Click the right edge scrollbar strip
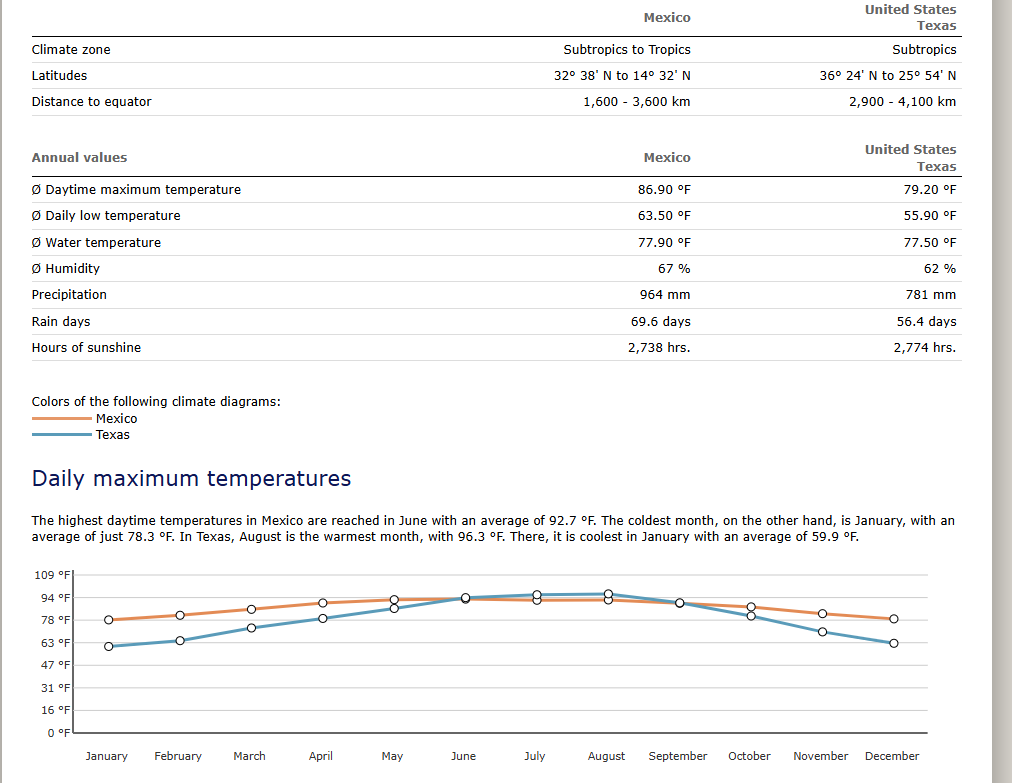The width and height of the screenshot is (1012, 783). (x=1002, y=391)
